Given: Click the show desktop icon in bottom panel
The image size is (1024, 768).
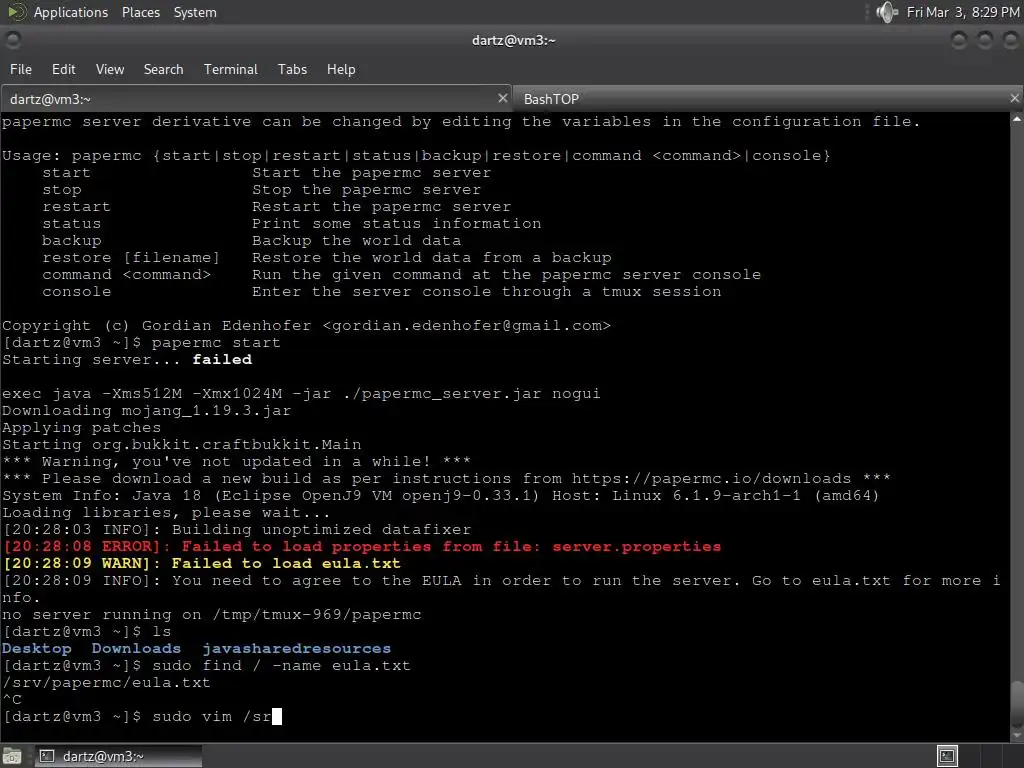Looking at the screenshot, I should pos(12,756).
